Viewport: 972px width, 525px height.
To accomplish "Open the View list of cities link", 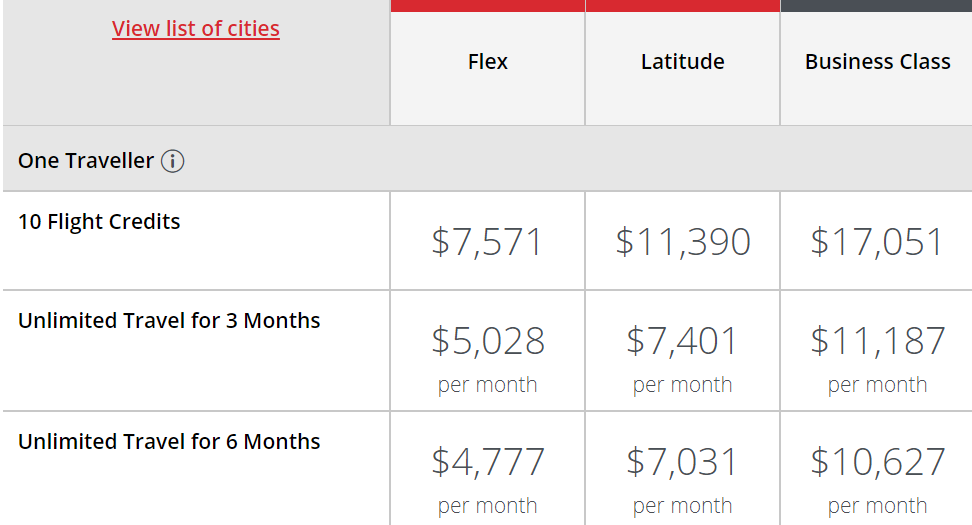I will pyautogui.click(x=196, y=29).
